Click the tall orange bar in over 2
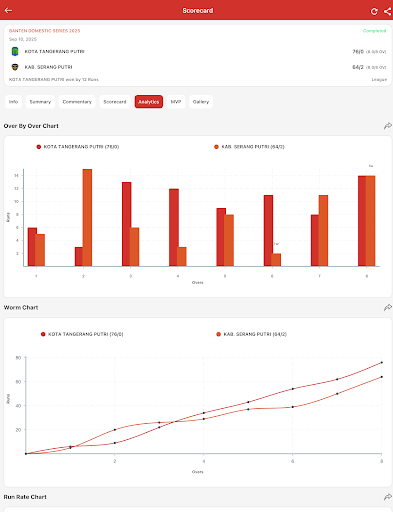 tap(87, 218)
